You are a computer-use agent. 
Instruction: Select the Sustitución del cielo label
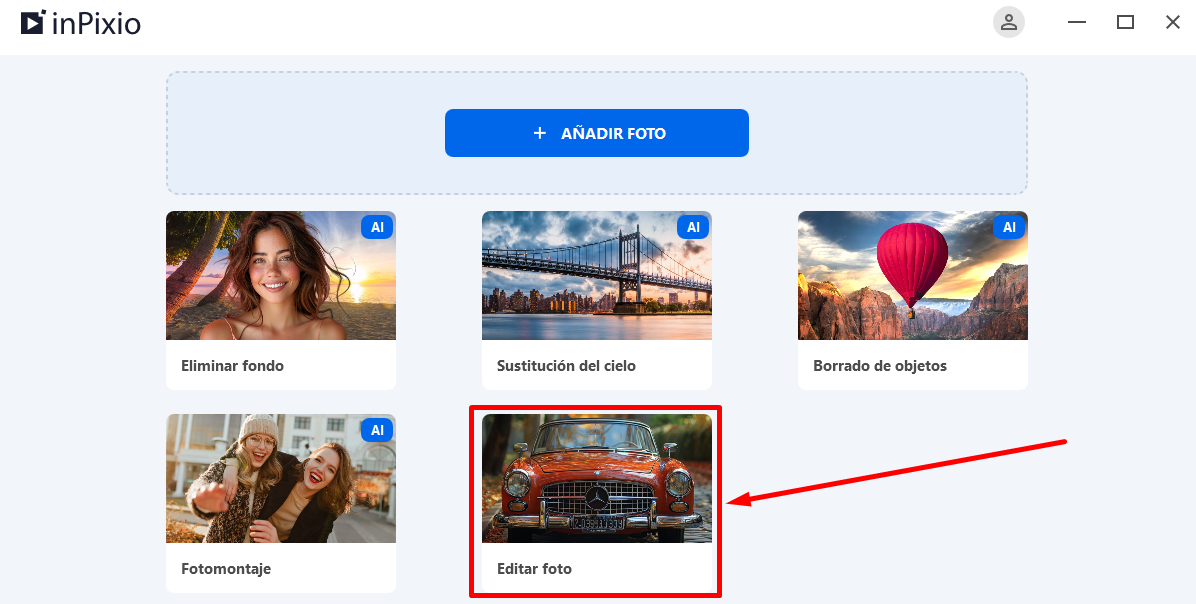[566, 366]
